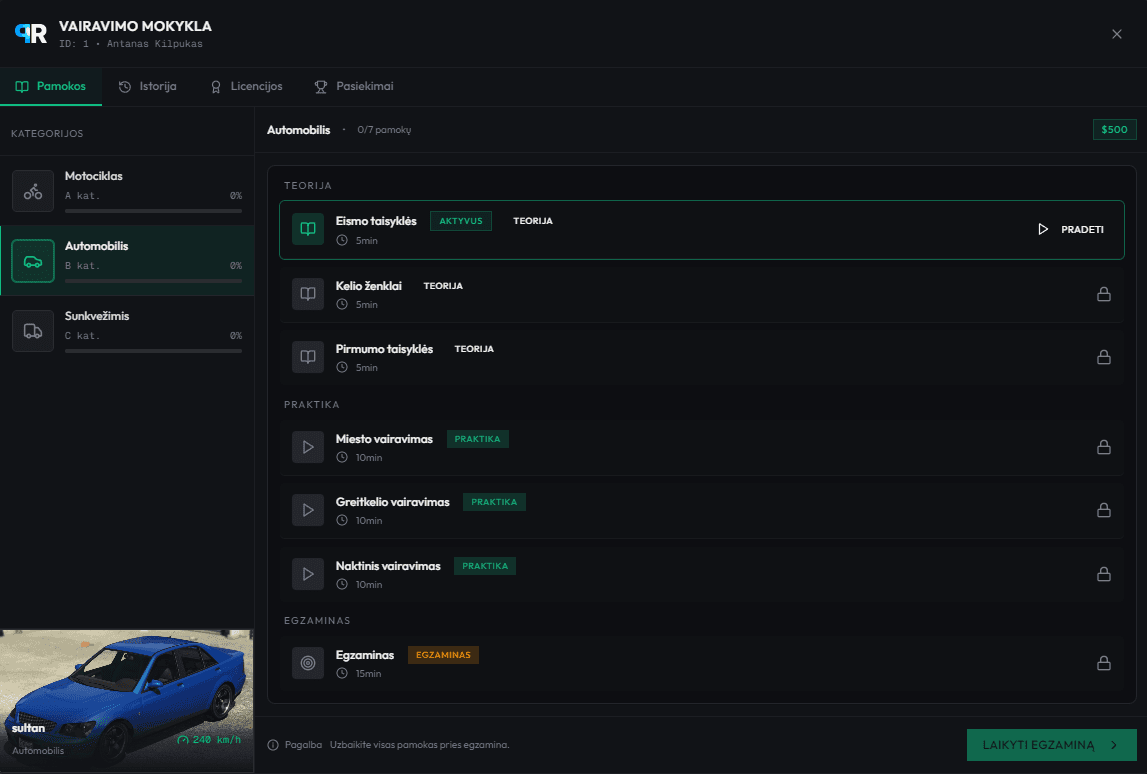1147x774 pixels.
Task: Click the book icon beside Eismo taisyklės
Action: [x=308, y=229]
